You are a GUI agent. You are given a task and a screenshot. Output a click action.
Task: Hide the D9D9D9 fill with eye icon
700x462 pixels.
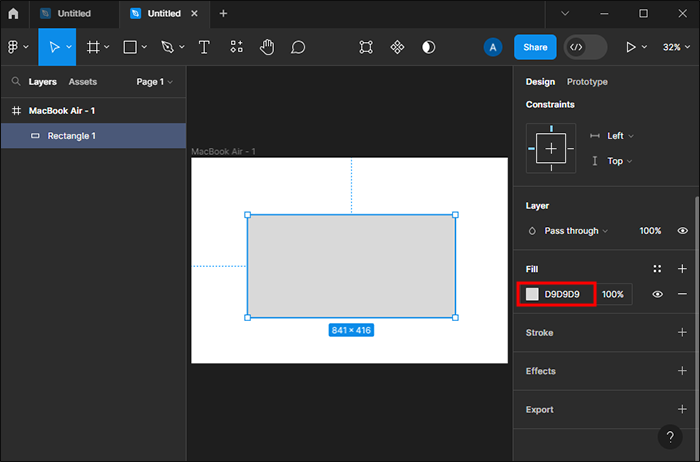[658, 294]
